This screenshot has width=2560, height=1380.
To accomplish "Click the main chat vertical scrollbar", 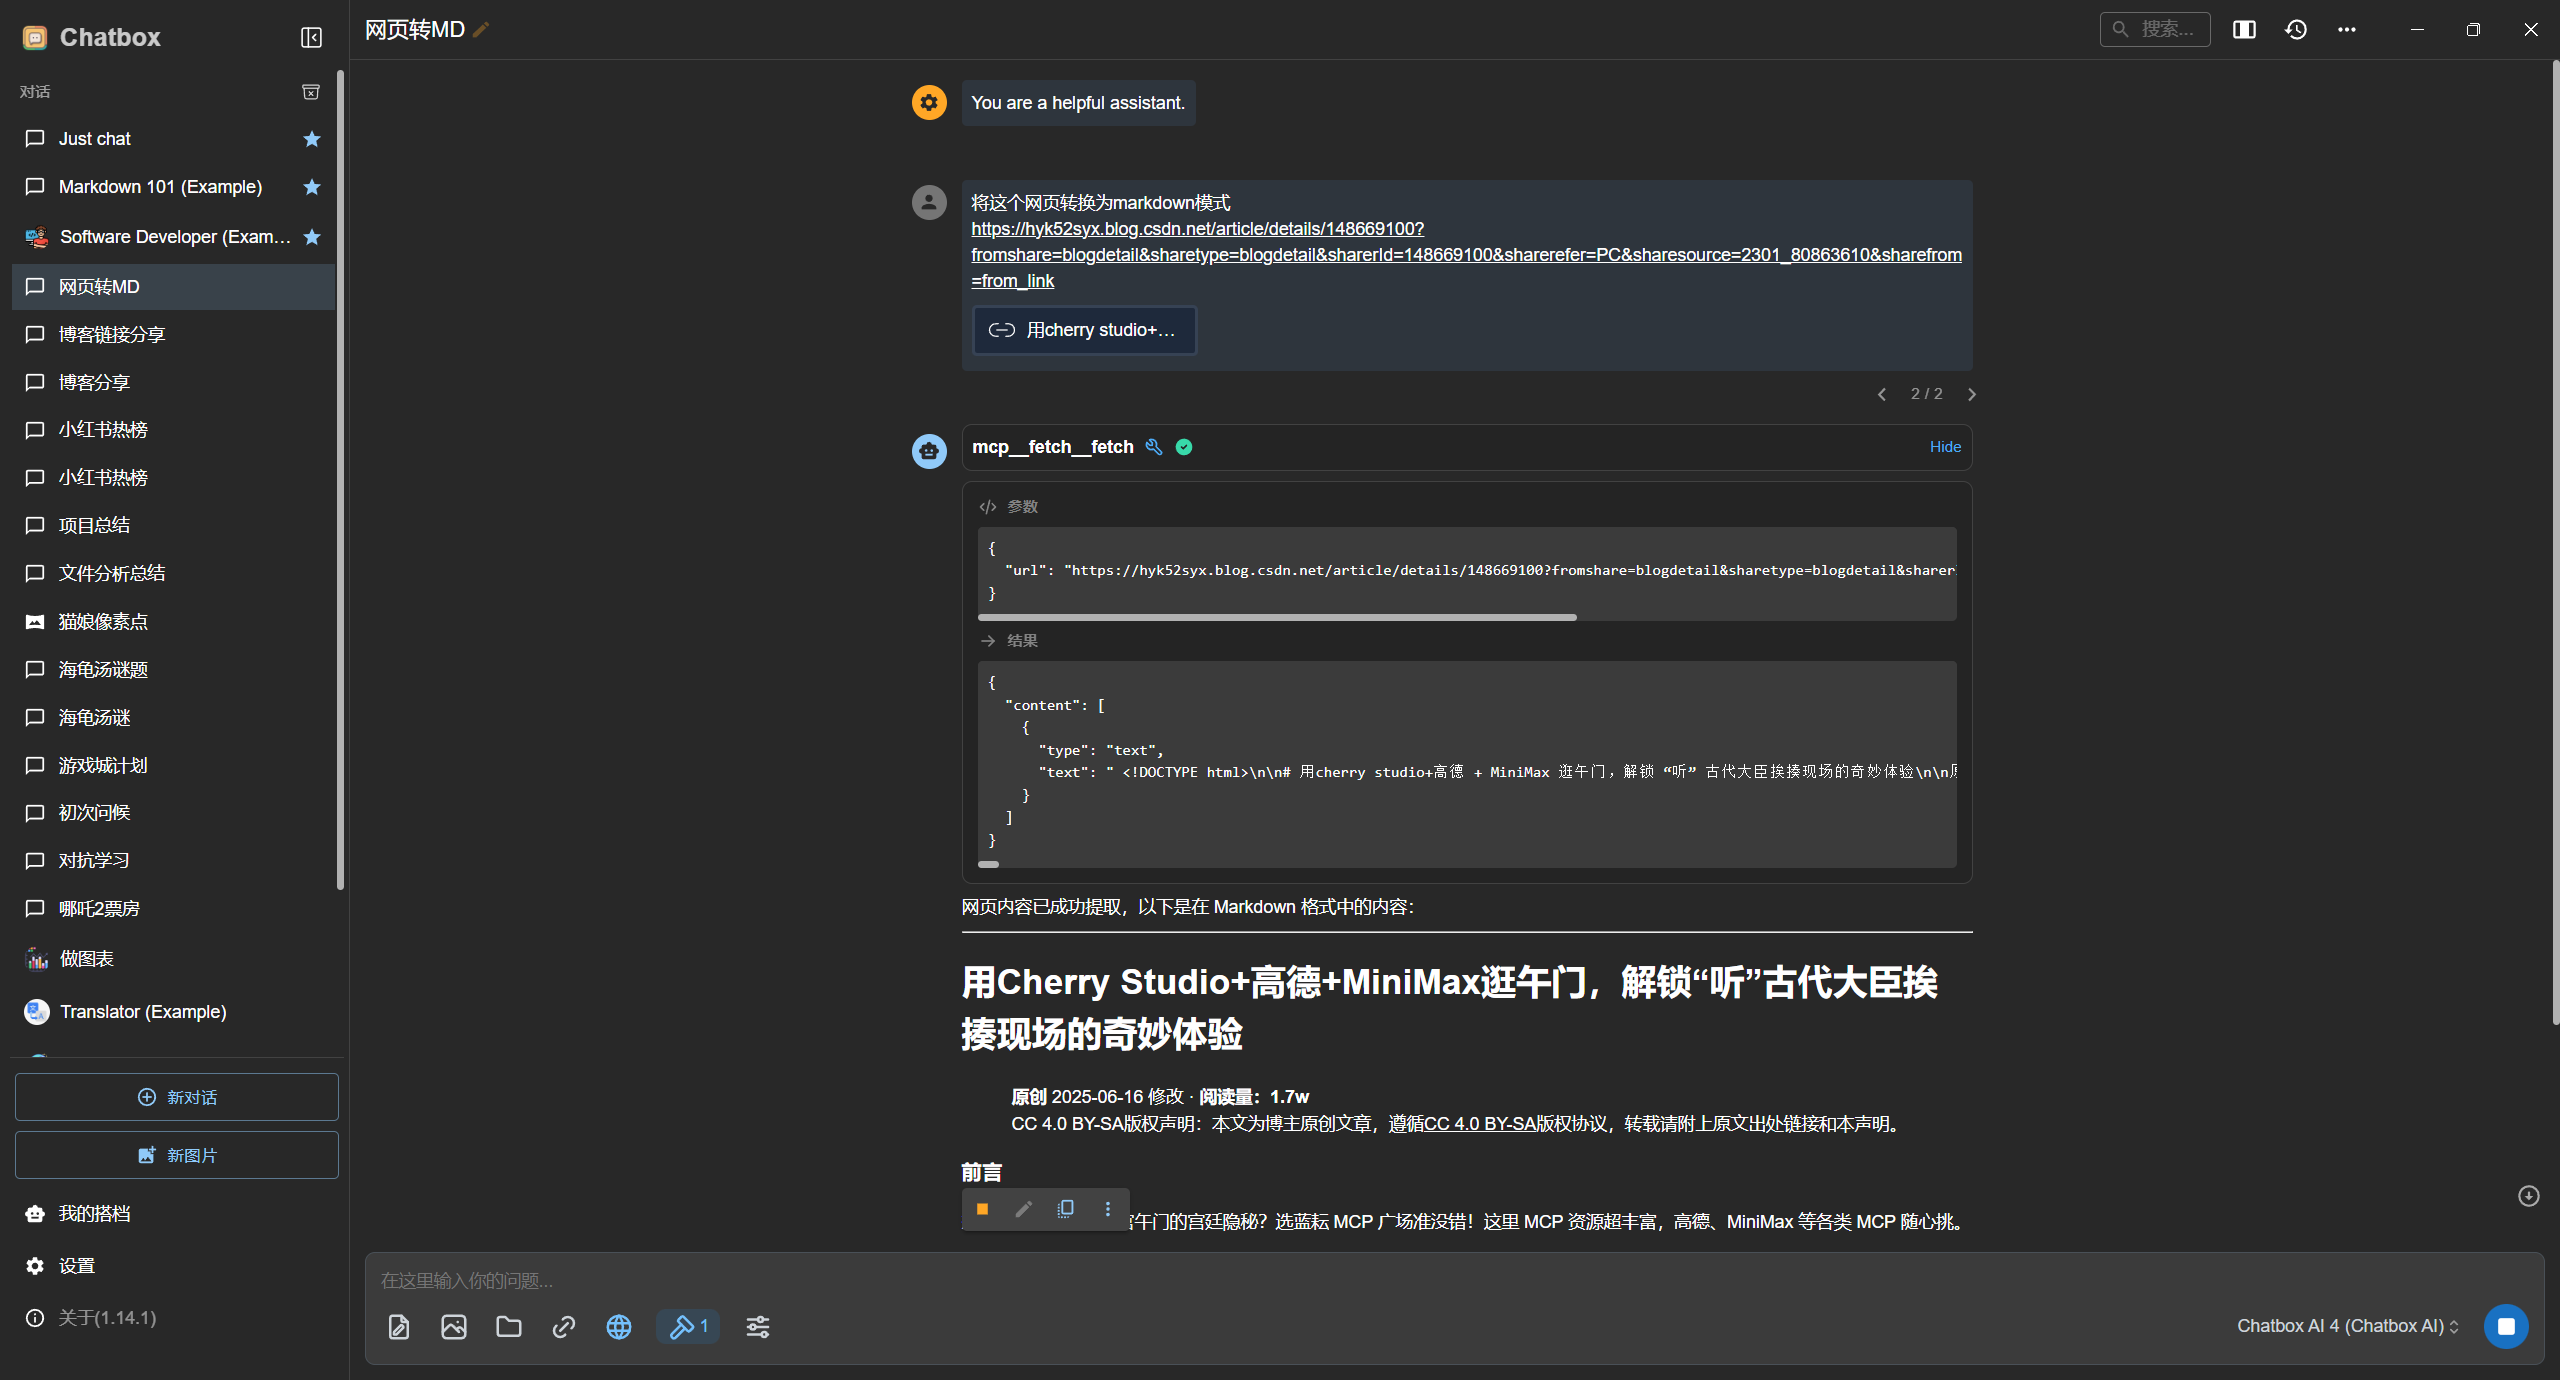I will [x=2555, y=542].
